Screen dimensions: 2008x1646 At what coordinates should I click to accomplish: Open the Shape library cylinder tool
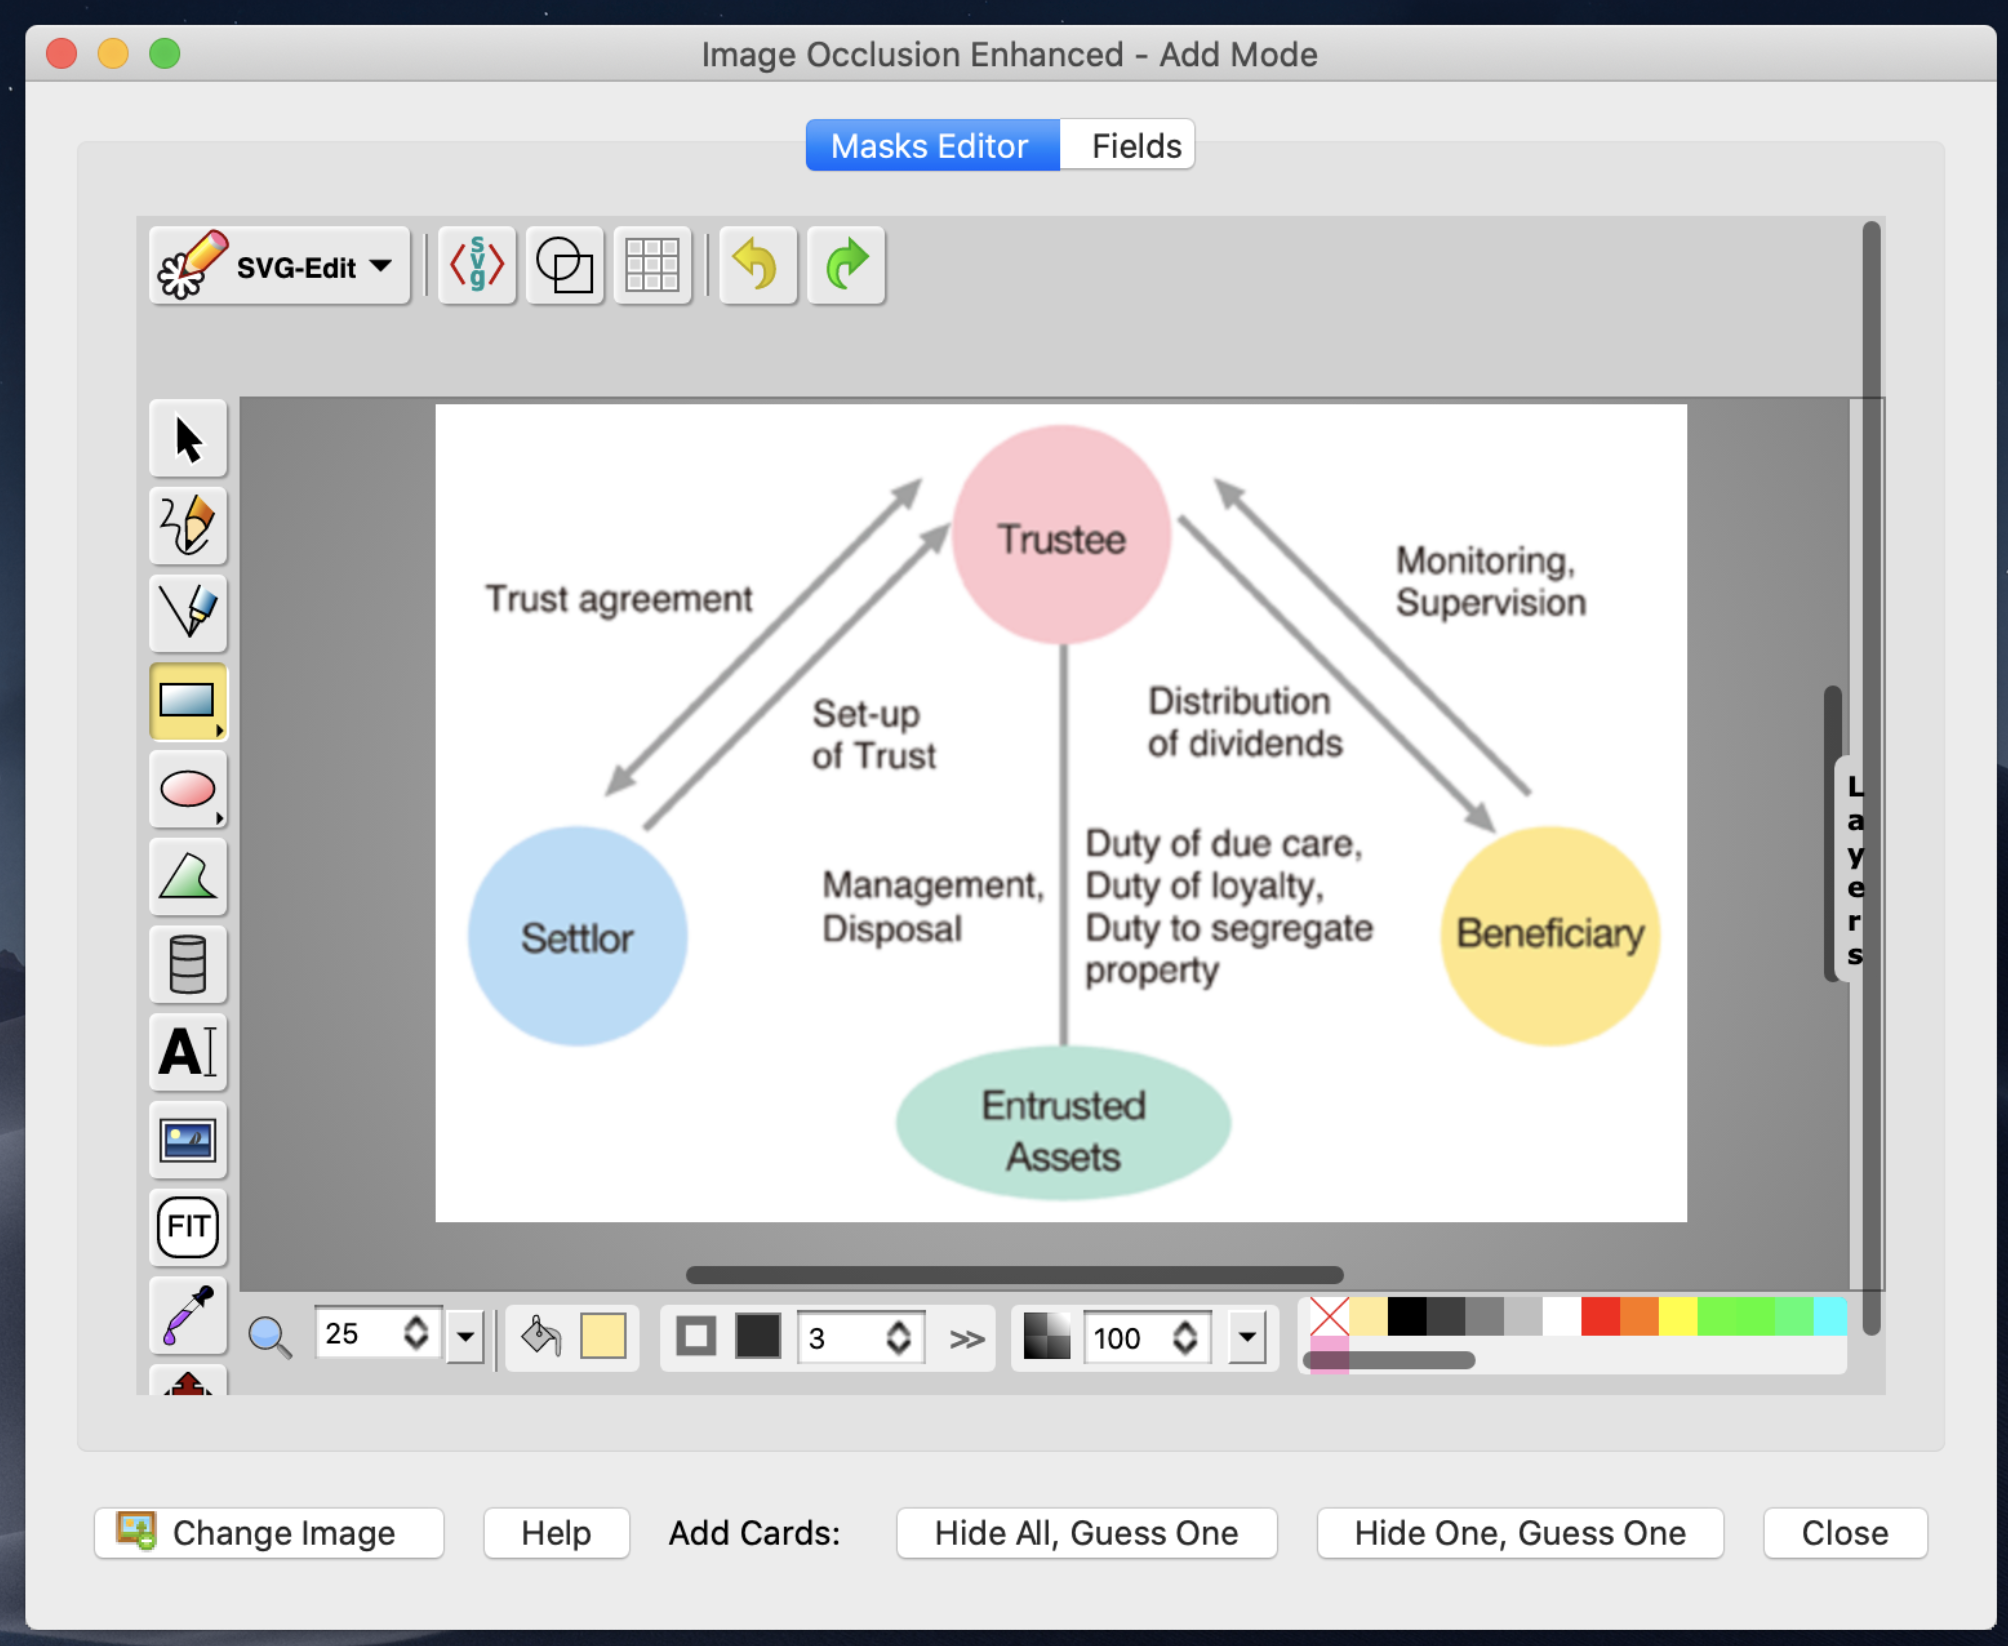(x=188, y=964)
